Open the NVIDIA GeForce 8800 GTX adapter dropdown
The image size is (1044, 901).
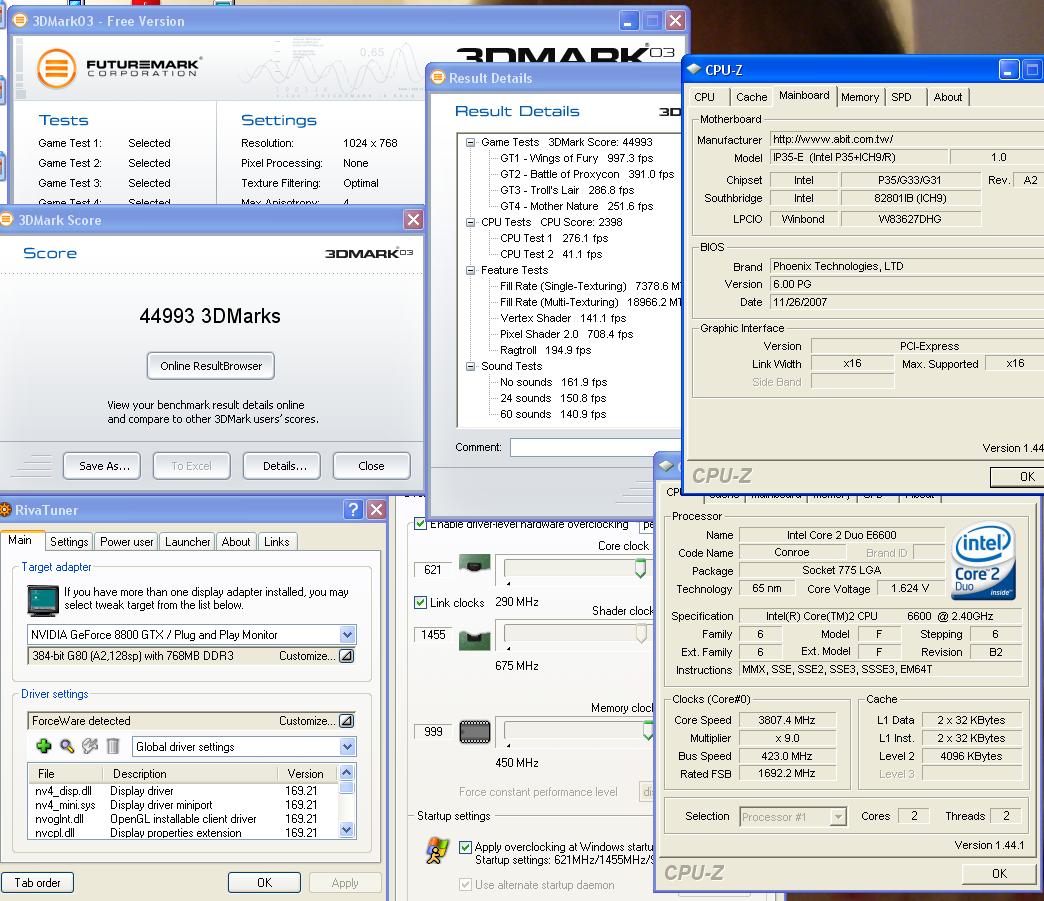[348, 635]
